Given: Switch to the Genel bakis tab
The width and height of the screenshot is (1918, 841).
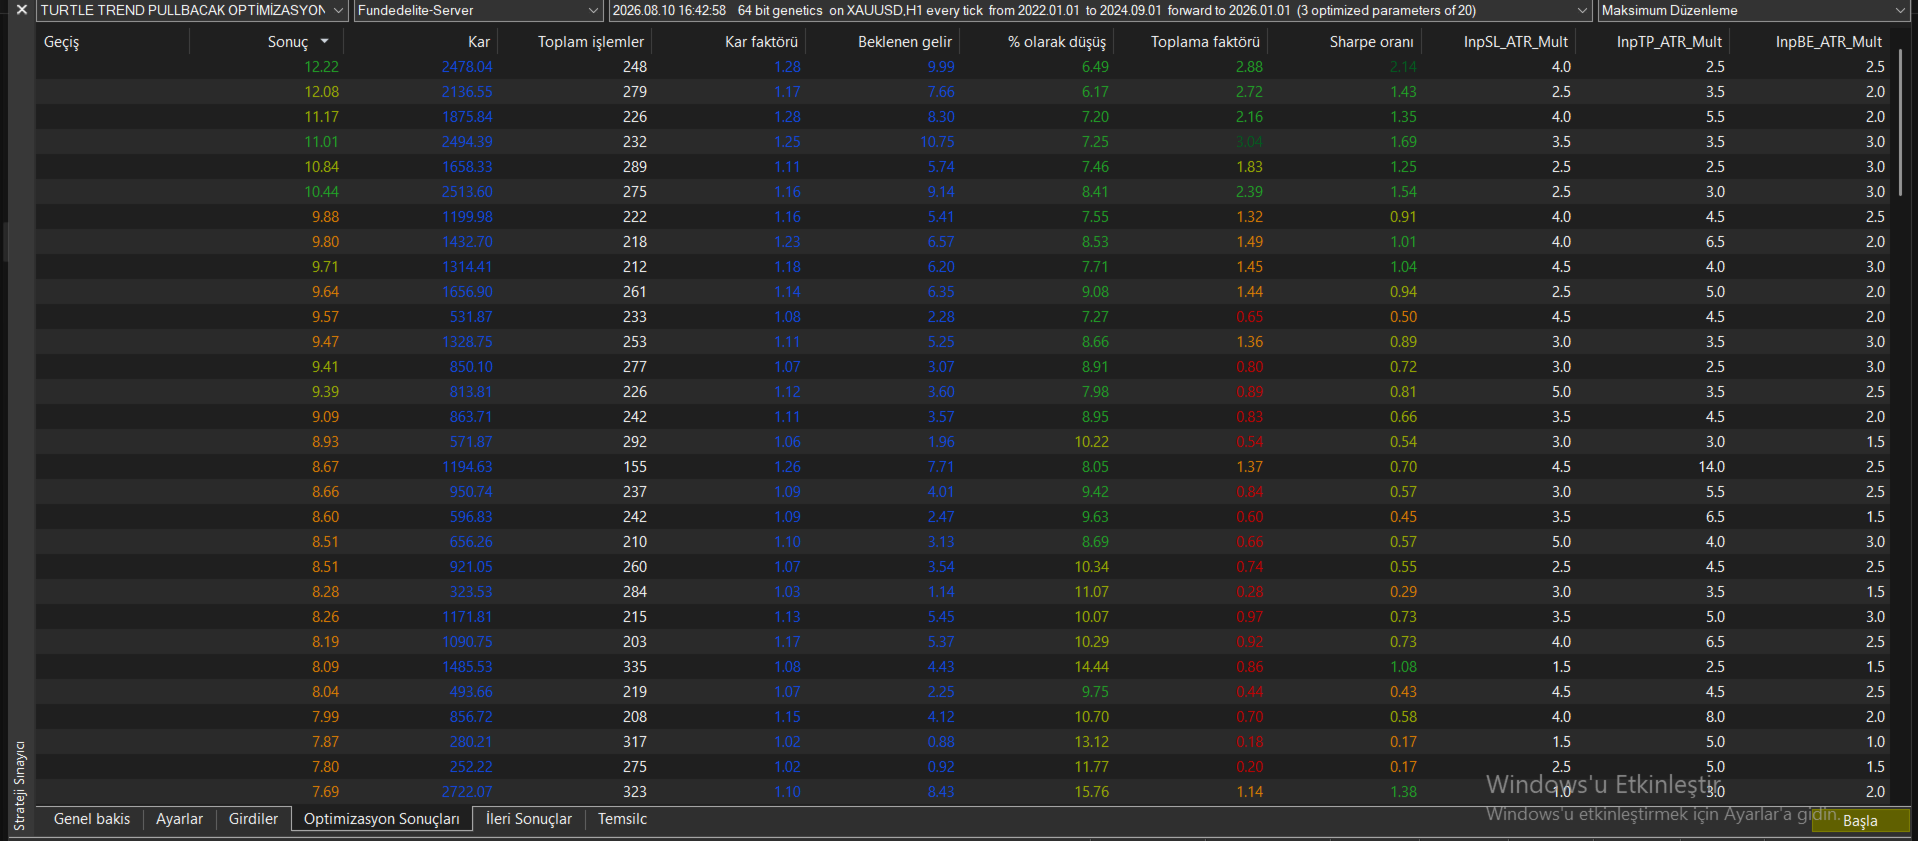Looking at the screenshot, I should click(92, 819).
